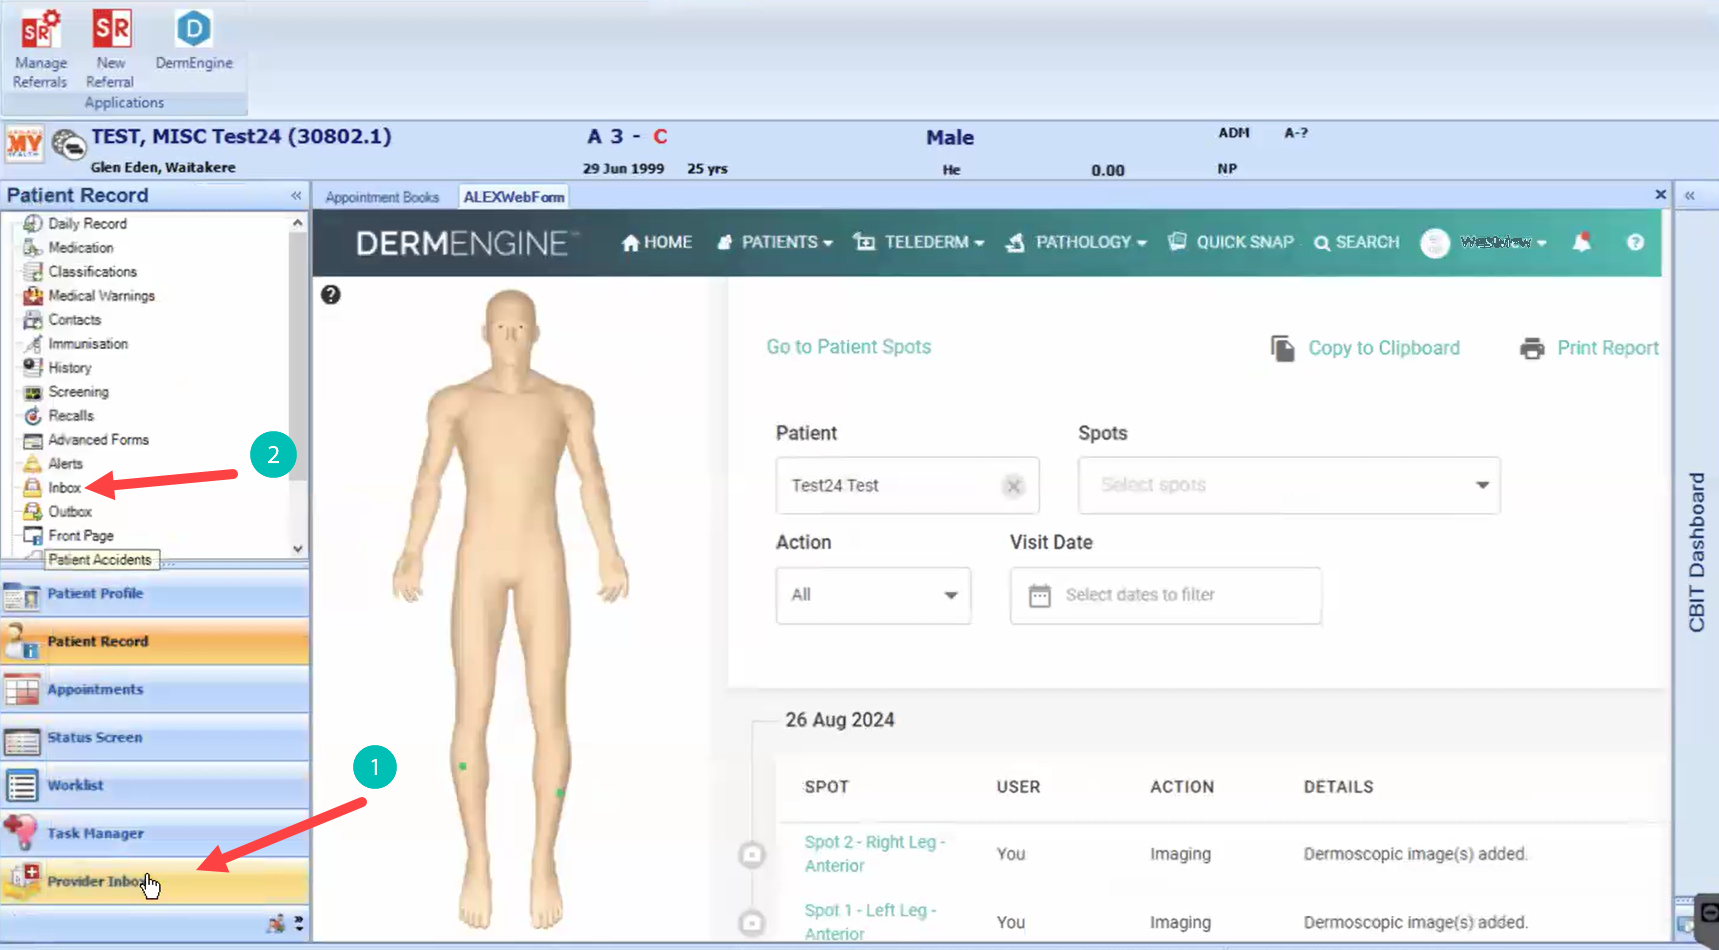The width and height of the screenshot is (1719, 950).
Task: Select Front Page tree item
Action: [x=81, y=535]
